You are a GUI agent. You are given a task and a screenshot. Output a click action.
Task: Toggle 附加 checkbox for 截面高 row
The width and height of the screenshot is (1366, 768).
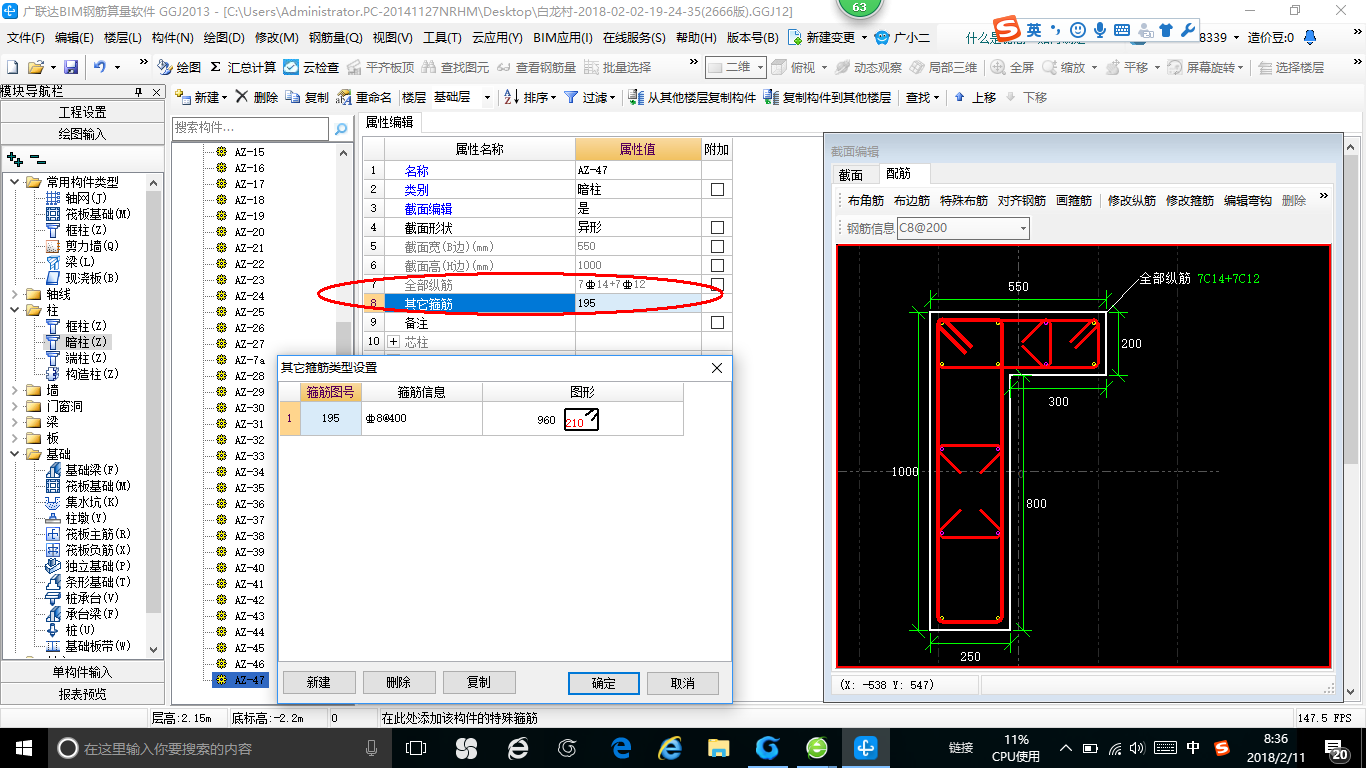[717, 265]
